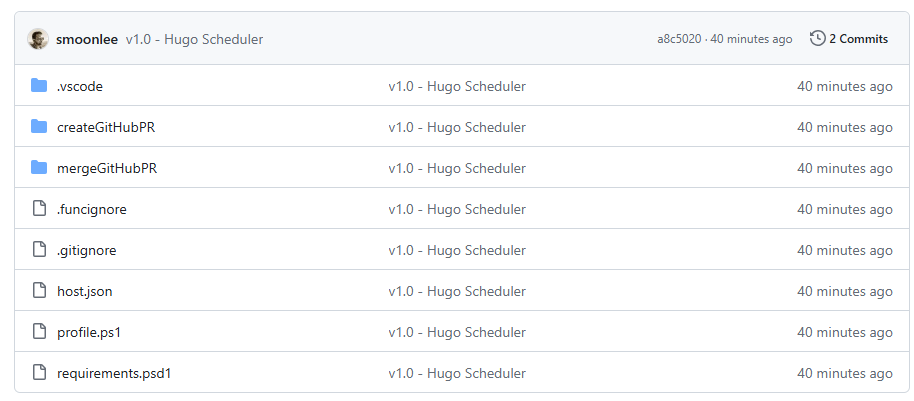Click the commits history clock icon
The height and width of the screenshot is (401, 914).
(817, 39)
